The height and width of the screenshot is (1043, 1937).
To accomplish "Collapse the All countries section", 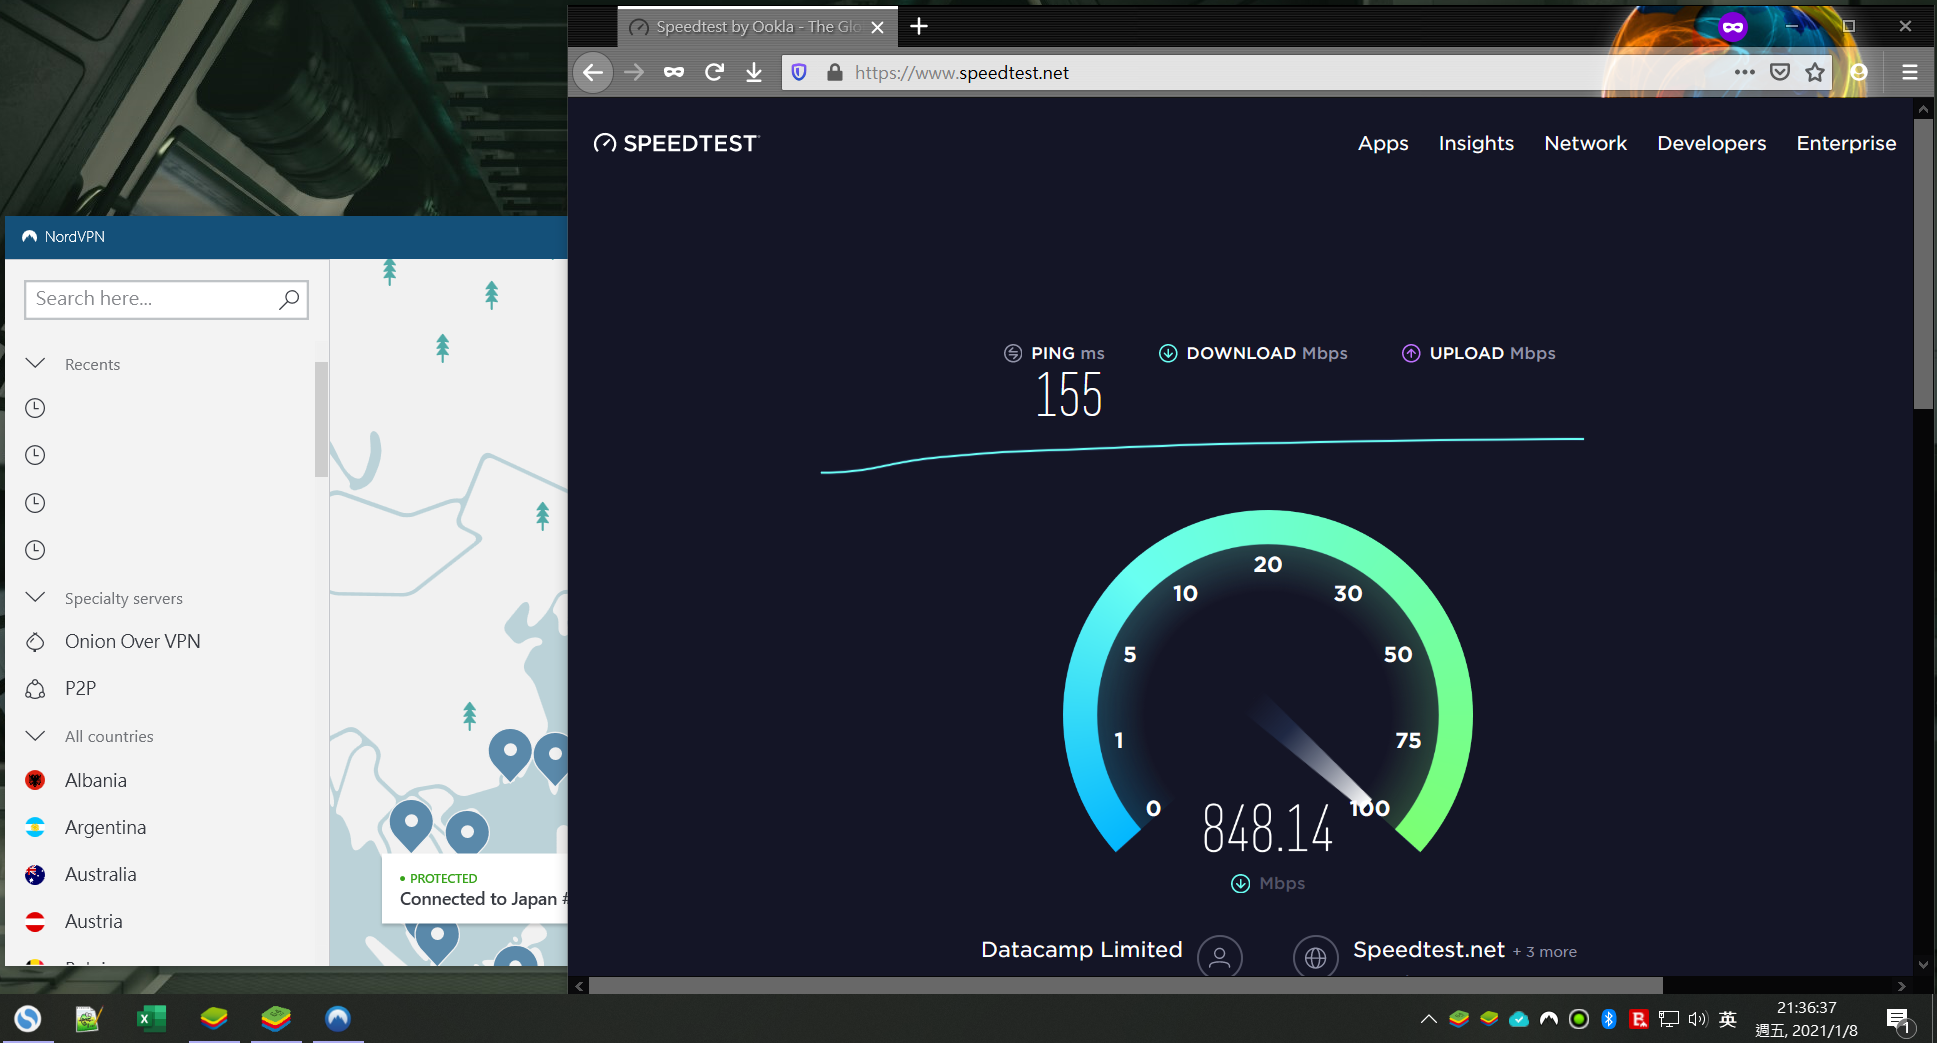I will point(35,735).
